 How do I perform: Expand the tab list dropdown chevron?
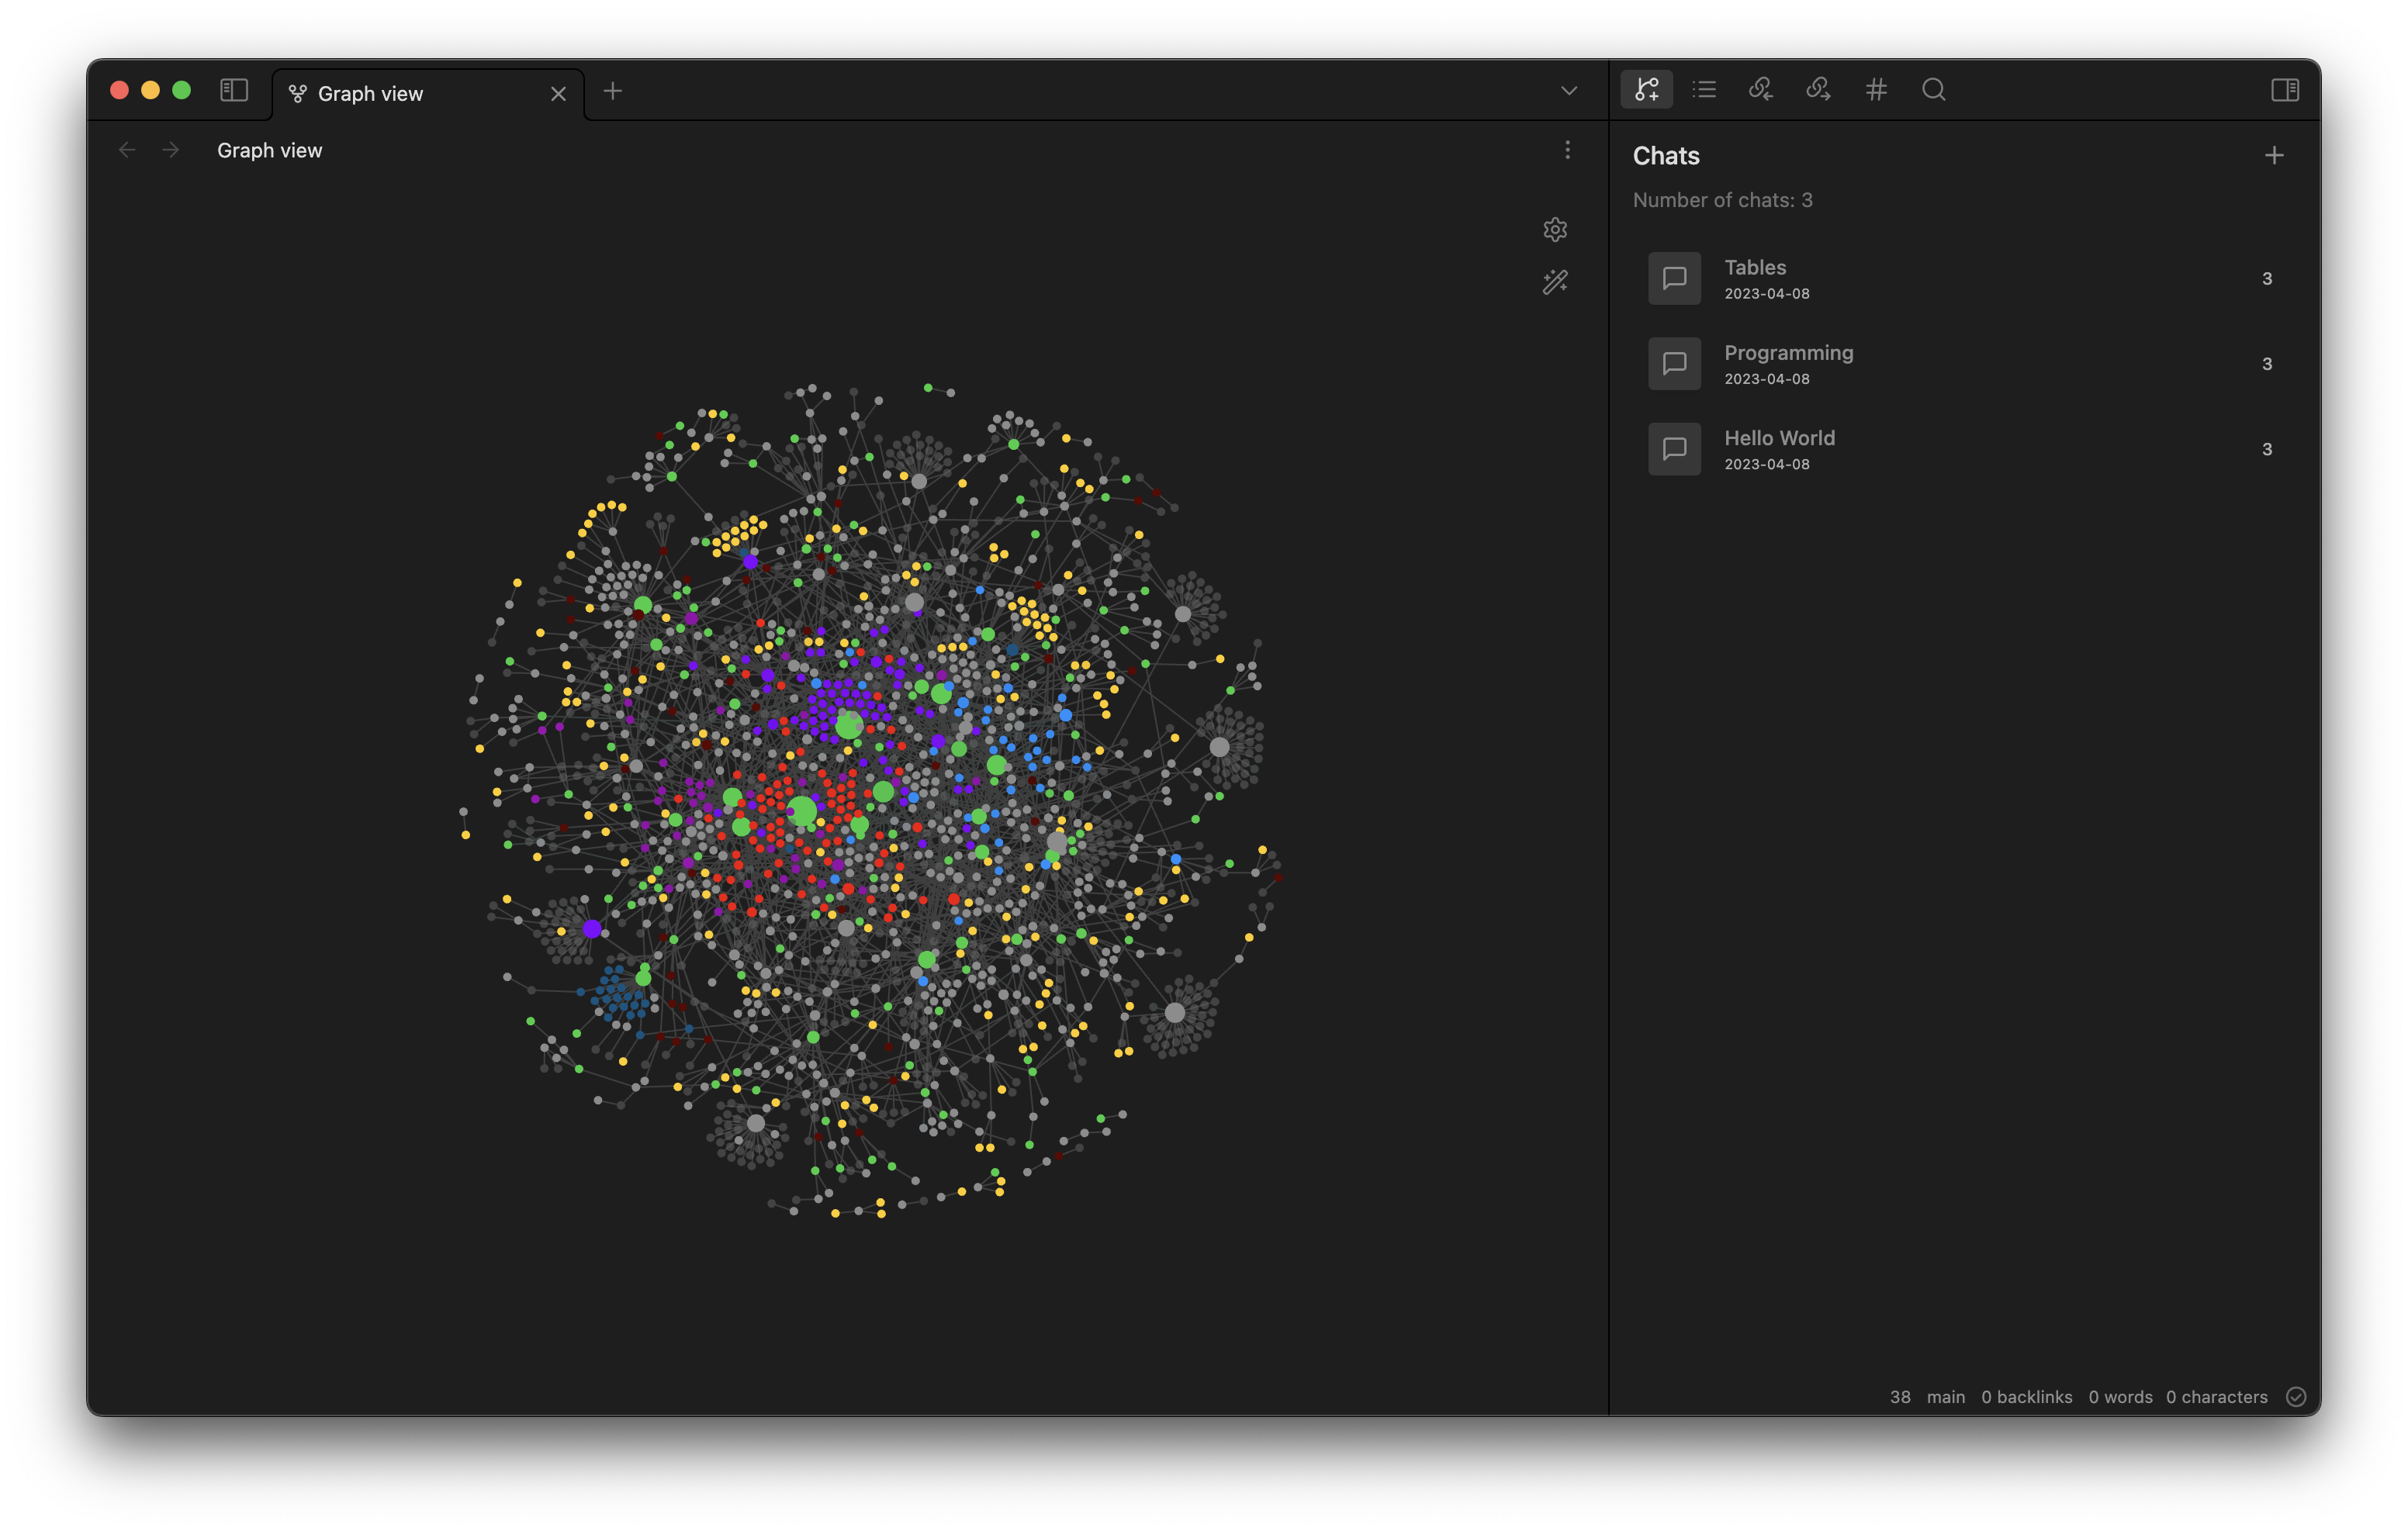[1569, 91]
